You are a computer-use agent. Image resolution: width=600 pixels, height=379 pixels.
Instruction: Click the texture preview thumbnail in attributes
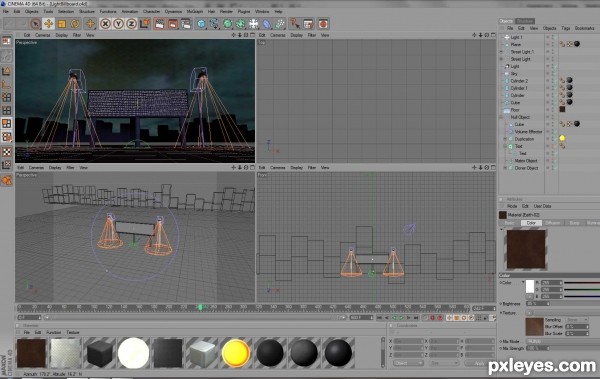[534, 327]
